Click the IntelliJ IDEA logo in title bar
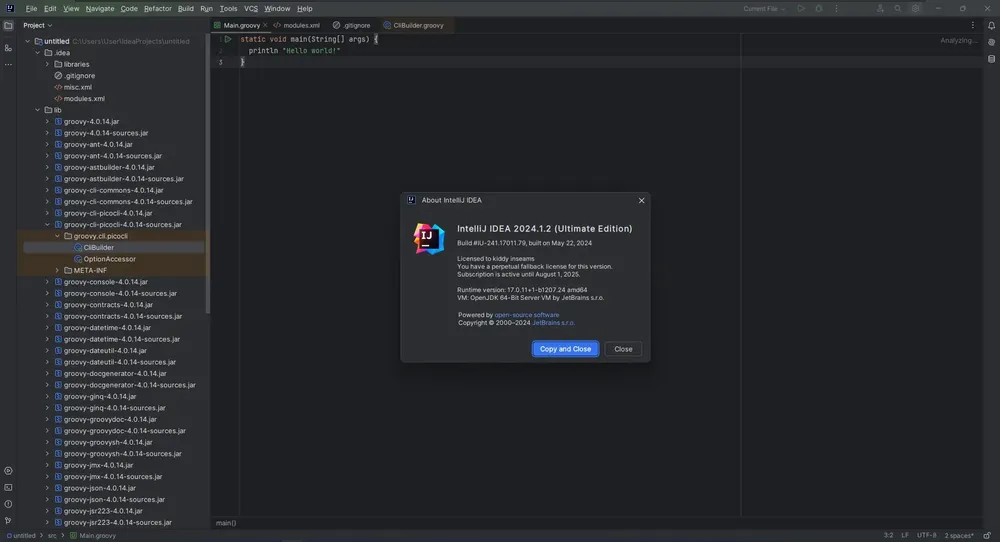This screenshot has height=542, width=1000. click(x=10, y=8)
